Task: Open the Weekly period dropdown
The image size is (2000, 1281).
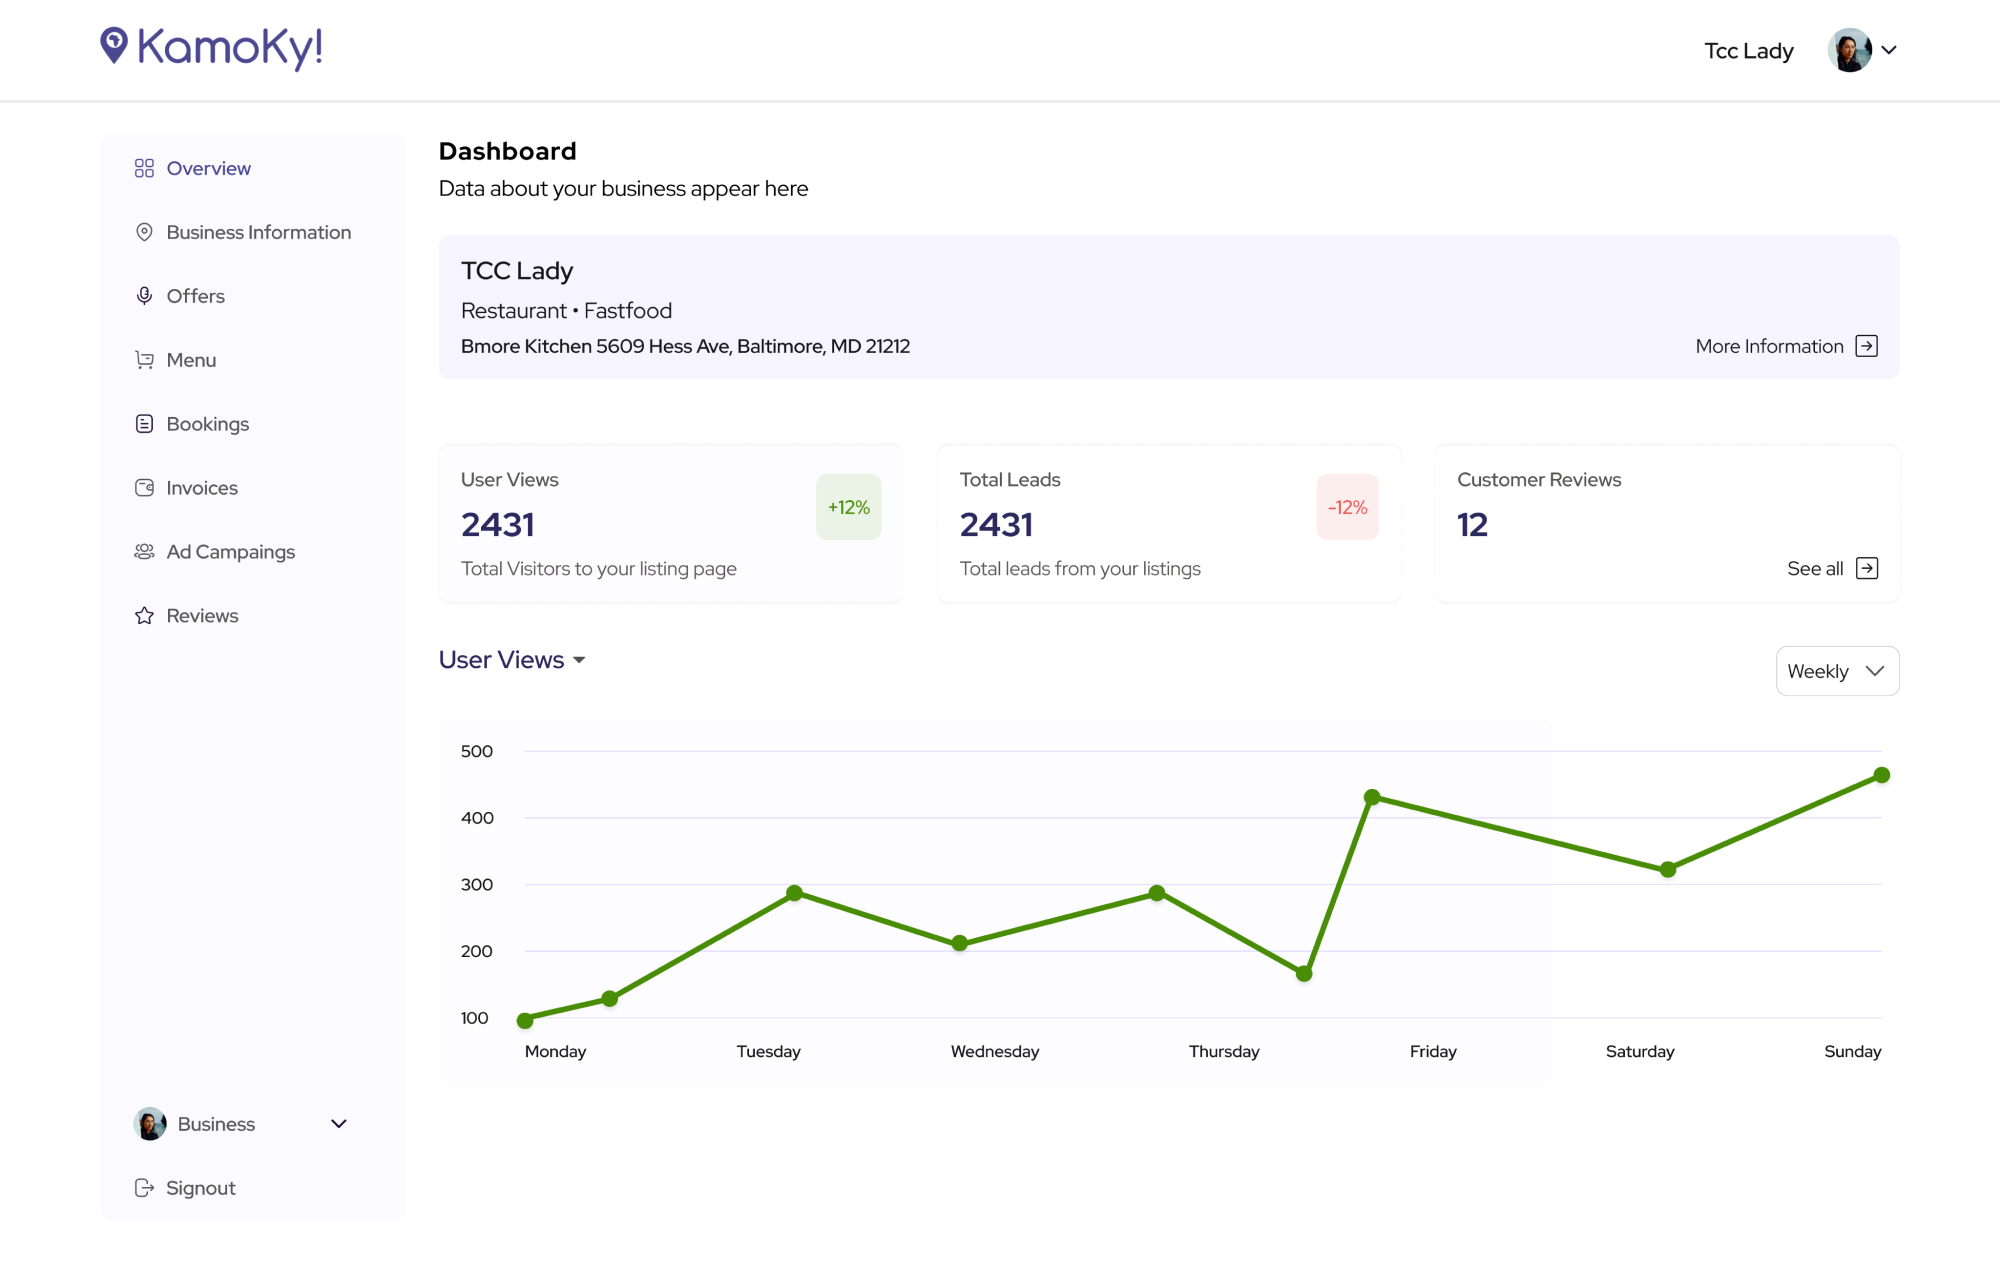Action: pyautogui.click(x=1837, y=671)
